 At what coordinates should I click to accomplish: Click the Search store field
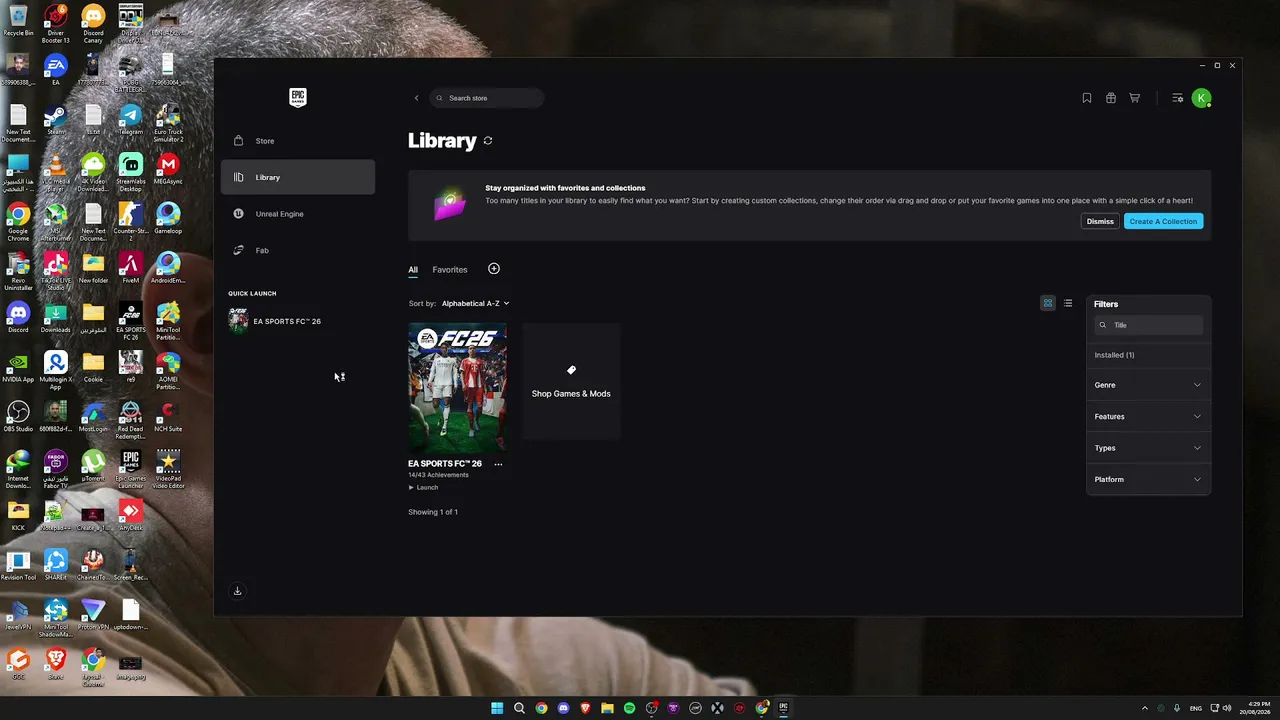tap(487, 98)
